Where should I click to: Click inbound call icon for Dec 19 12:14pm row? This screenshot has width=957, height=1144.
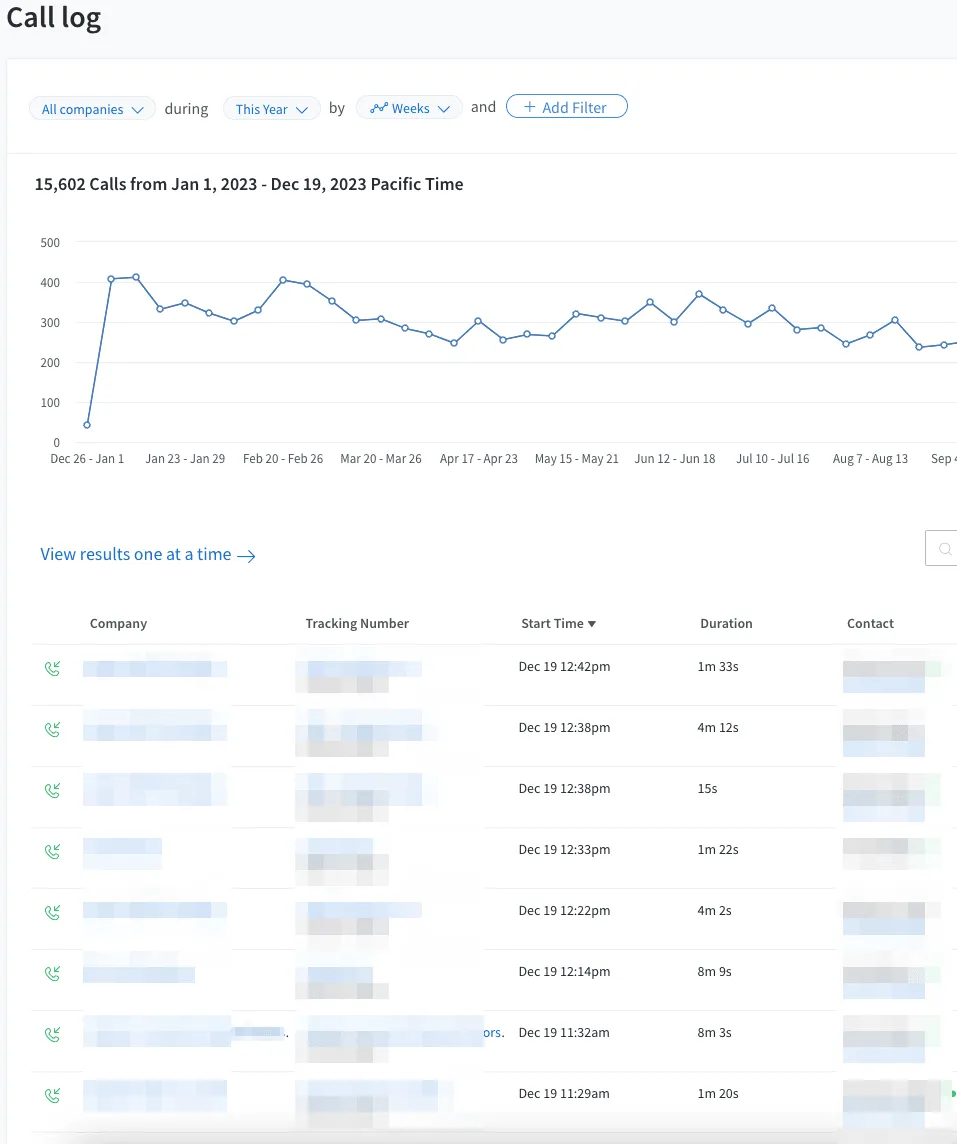point(53,973)
